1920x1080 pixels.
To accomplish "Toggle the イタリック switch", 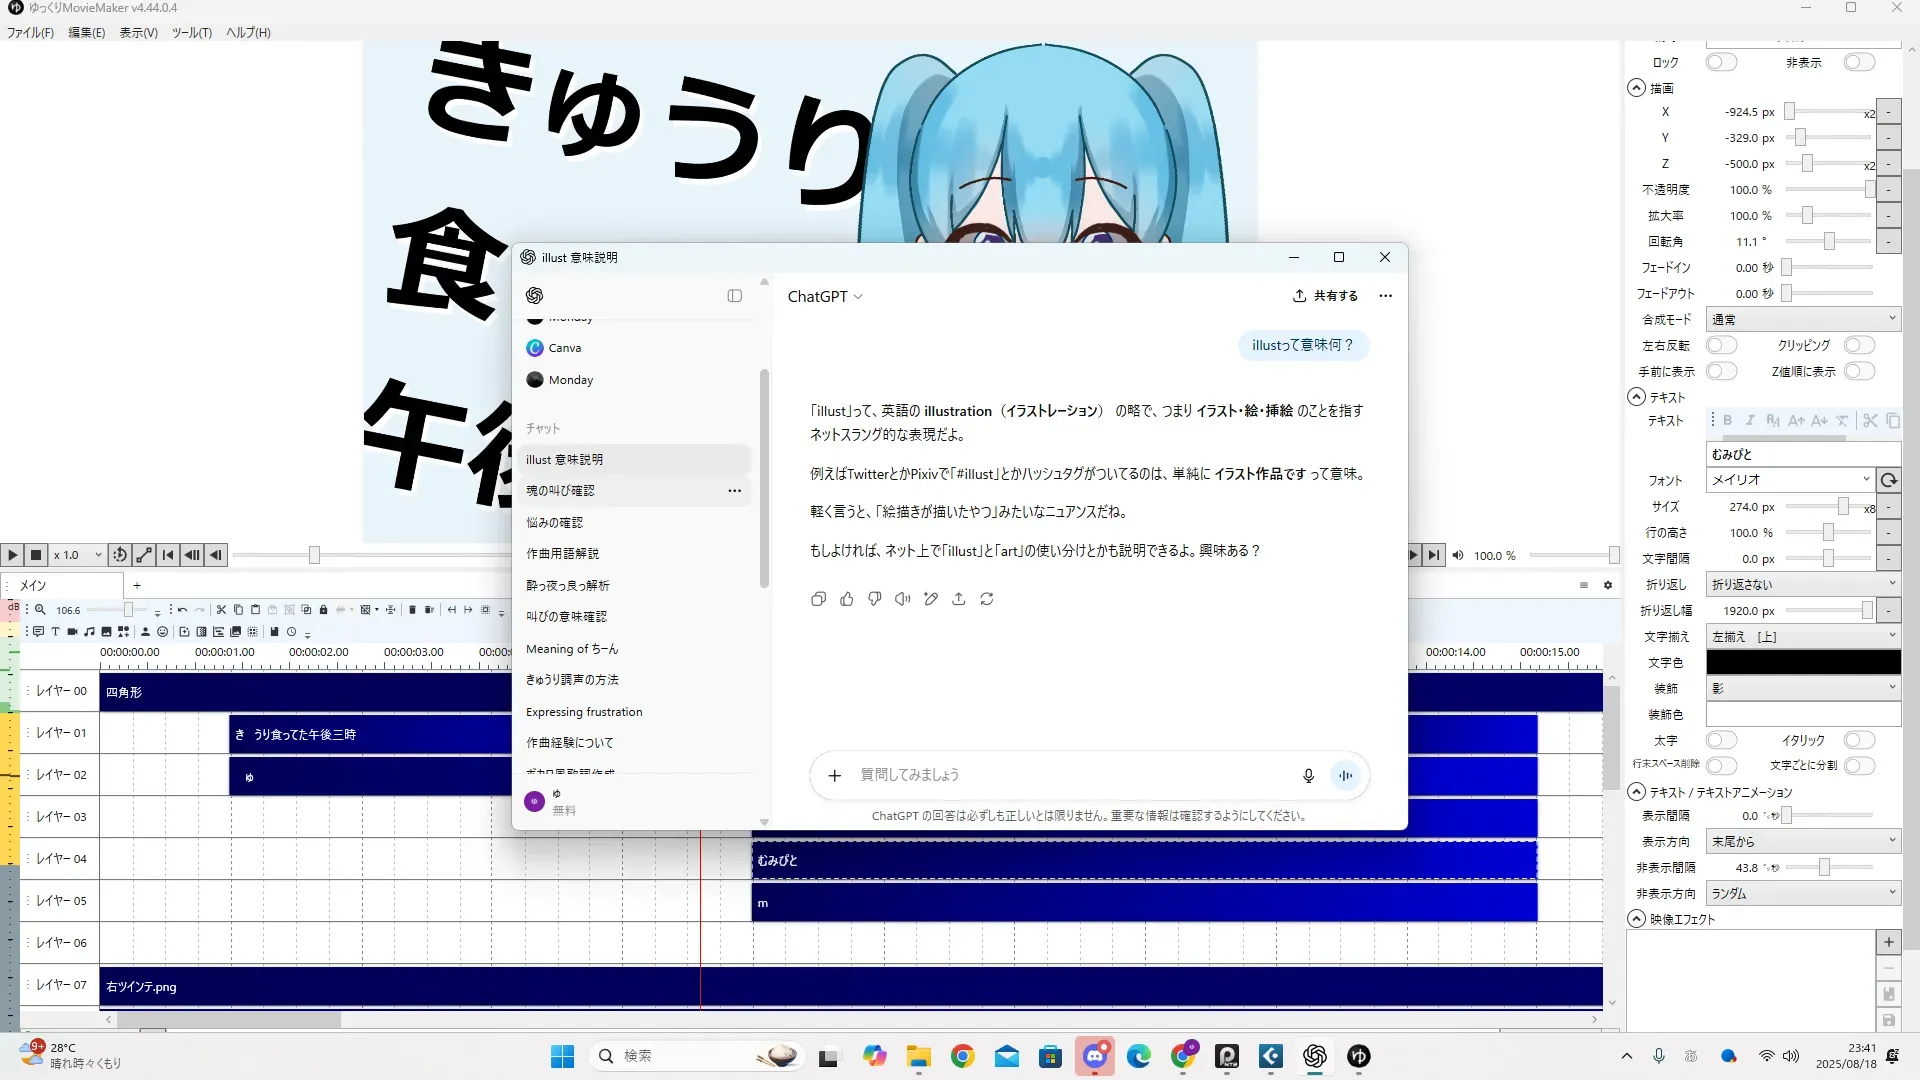I will 1858,740.
